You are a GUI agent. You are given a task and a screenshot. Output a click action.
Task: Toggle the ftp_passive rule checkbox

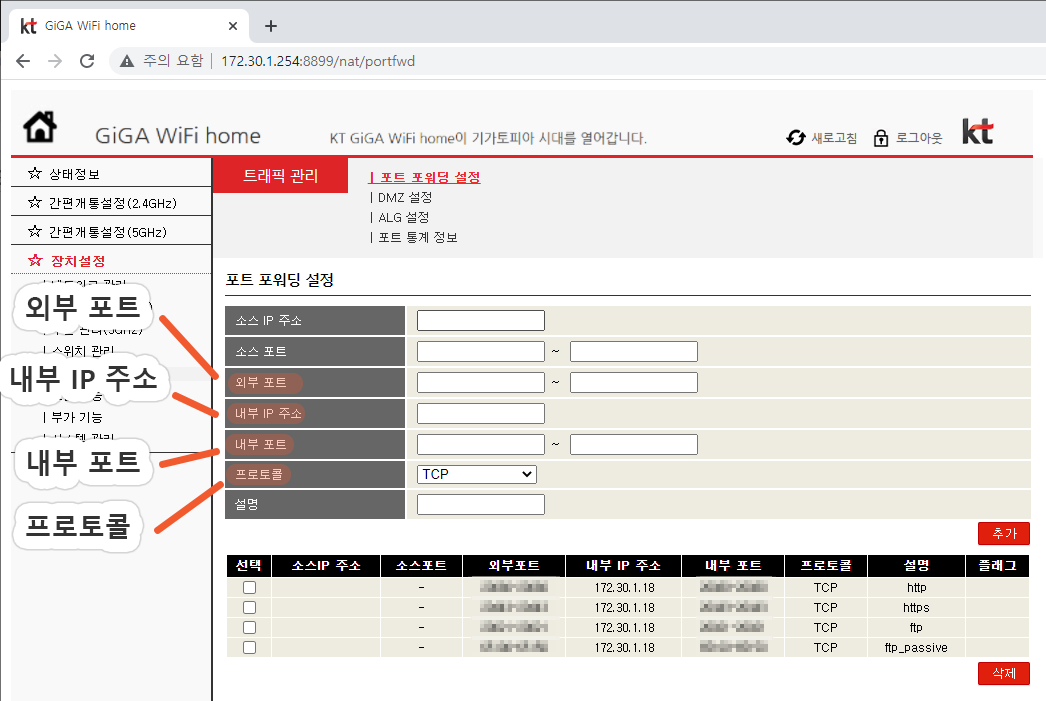pyautogui.click(x=249, y=648)
